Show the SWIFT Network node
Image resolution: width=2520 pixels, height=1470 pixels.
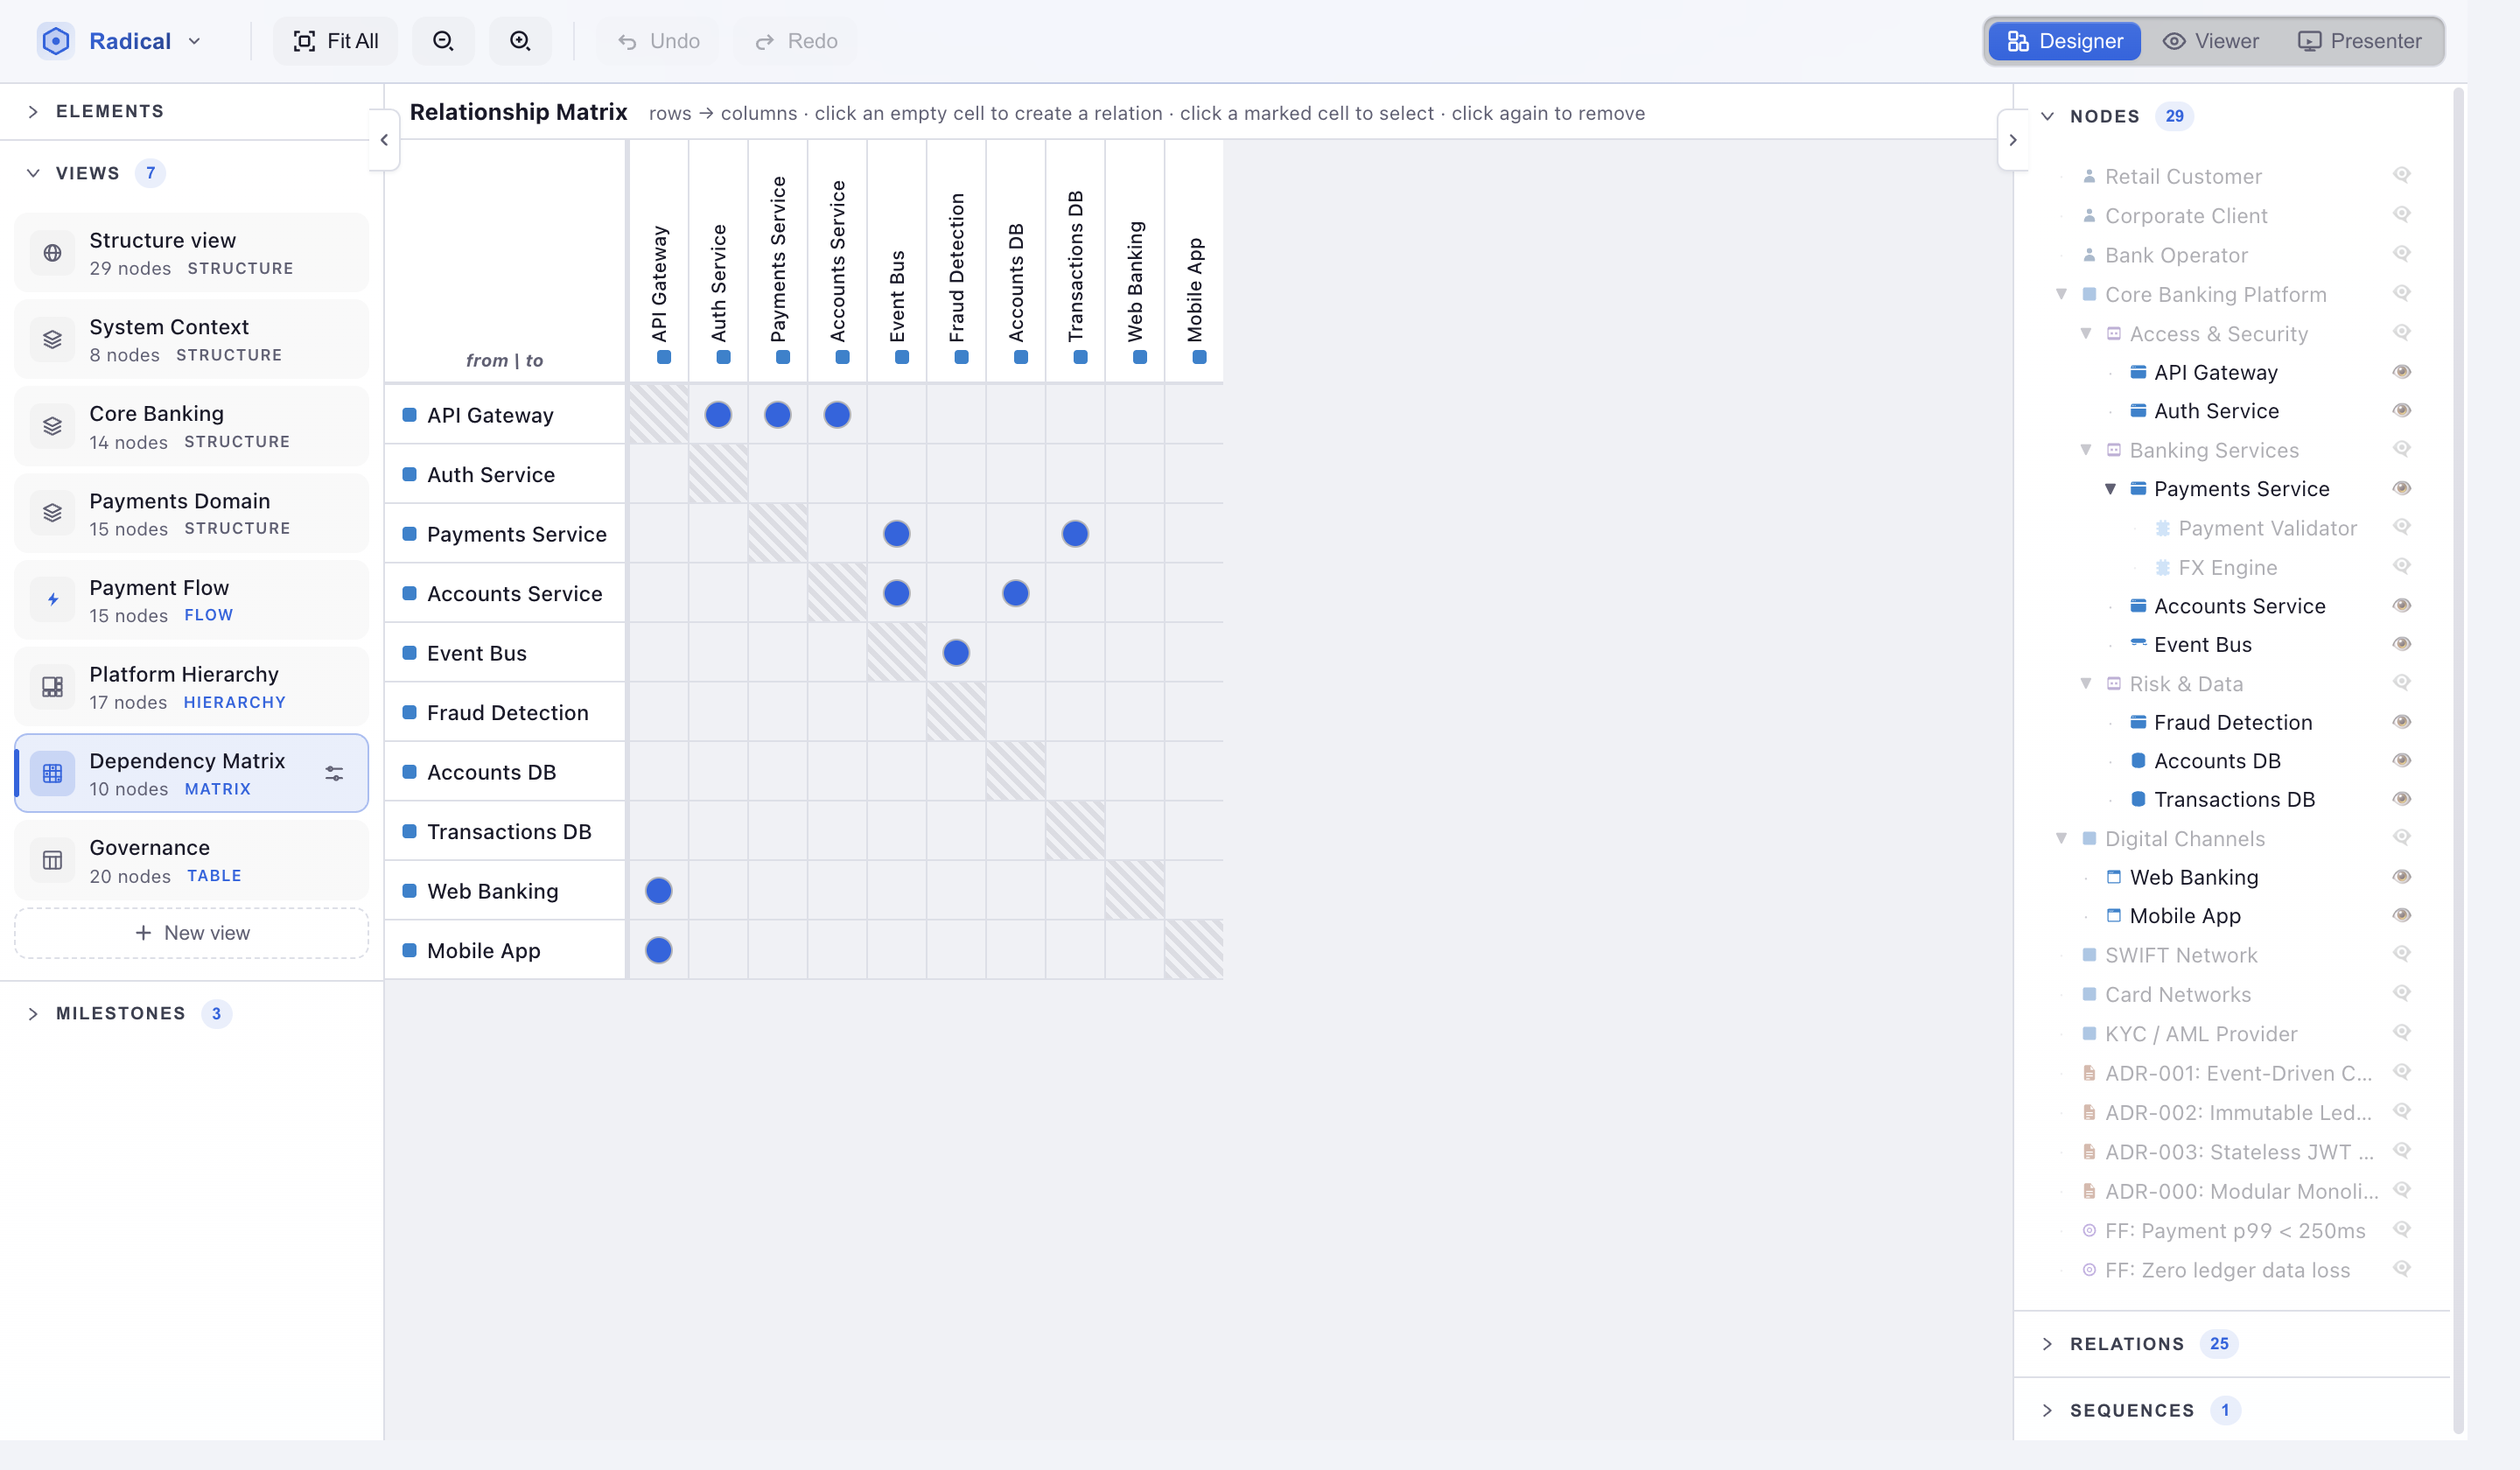point(2402,954)
